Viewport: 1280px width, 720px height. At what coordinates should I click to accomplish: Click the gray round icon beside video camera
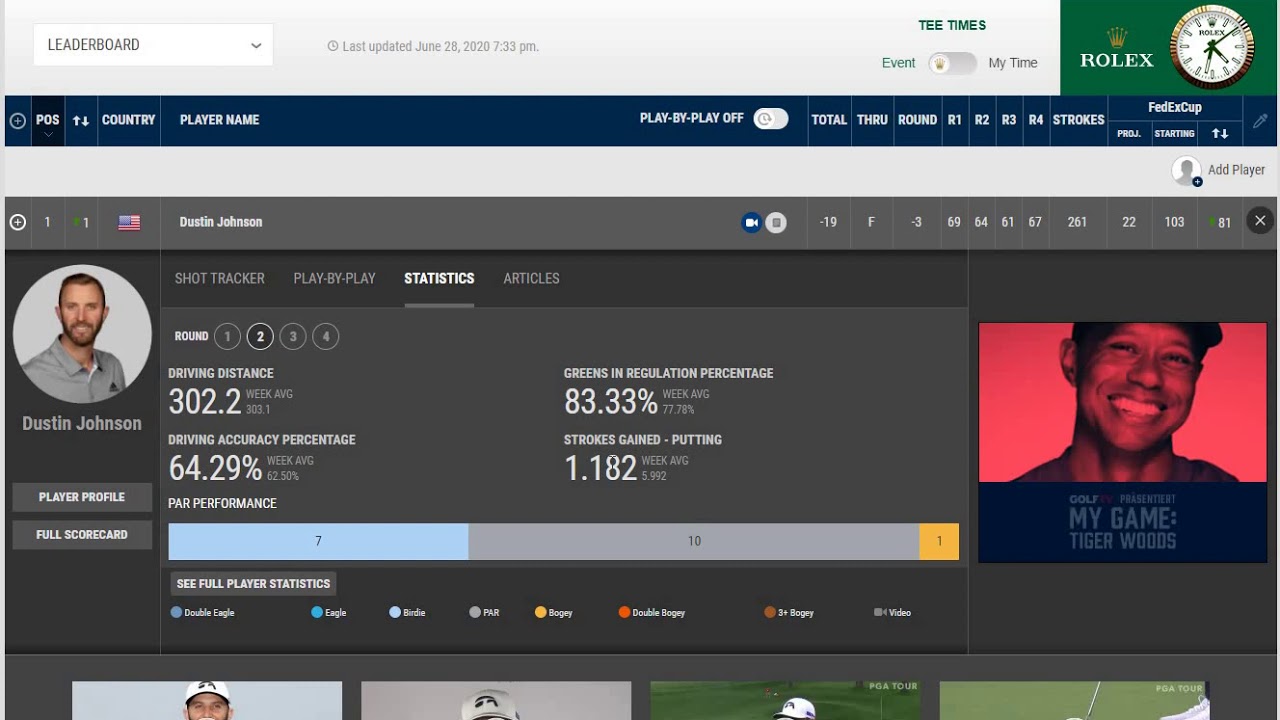776,222
